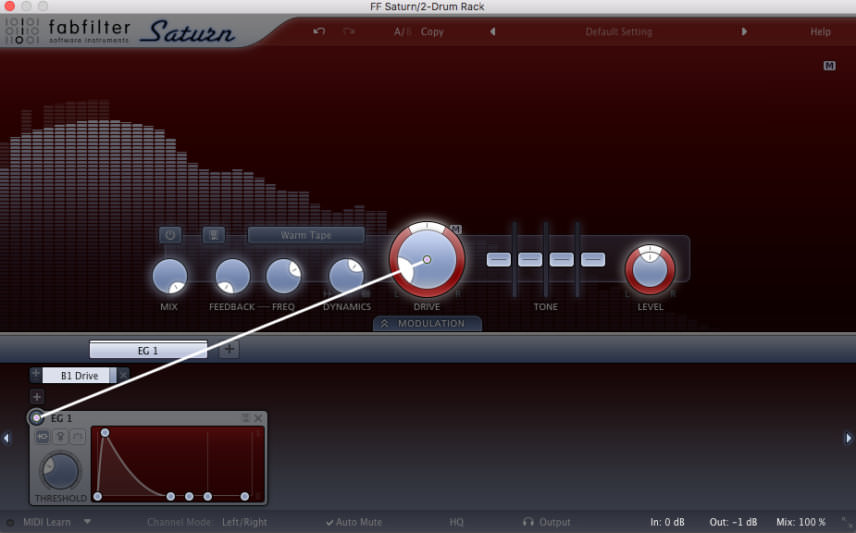Click the M modulation indicator on Drive
856x533 pixels.
(x=456, y=229)
